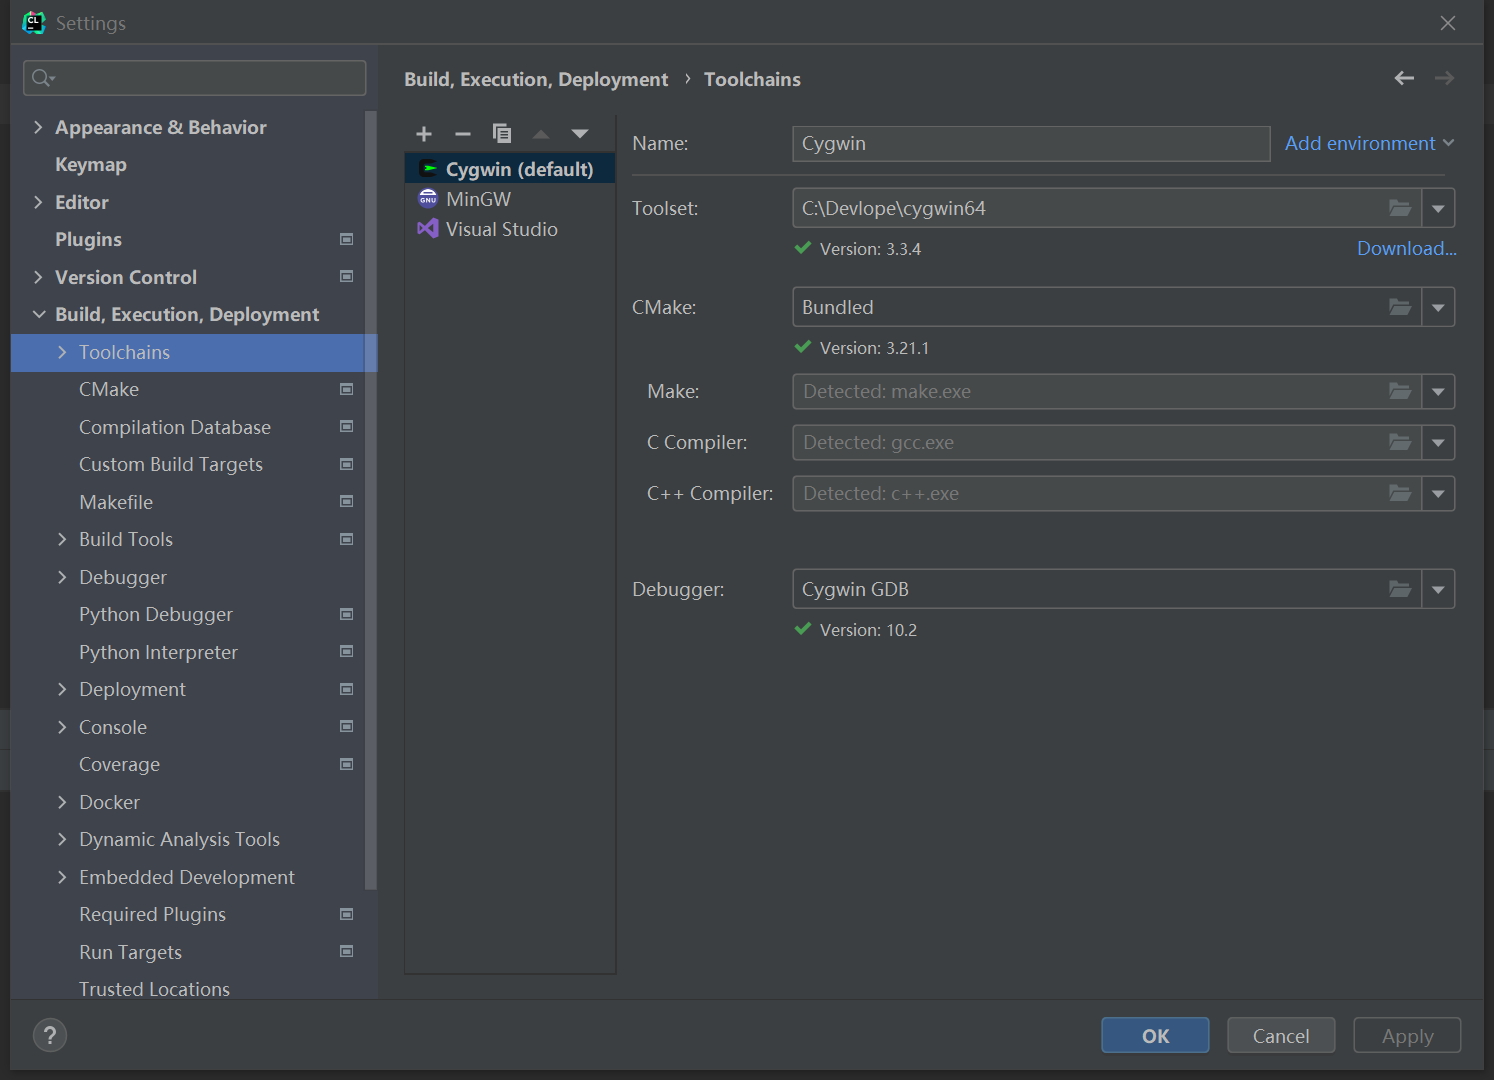Click the Name input field
This screenshot has height=1080, width=1494.
[x=1031, y=143]
